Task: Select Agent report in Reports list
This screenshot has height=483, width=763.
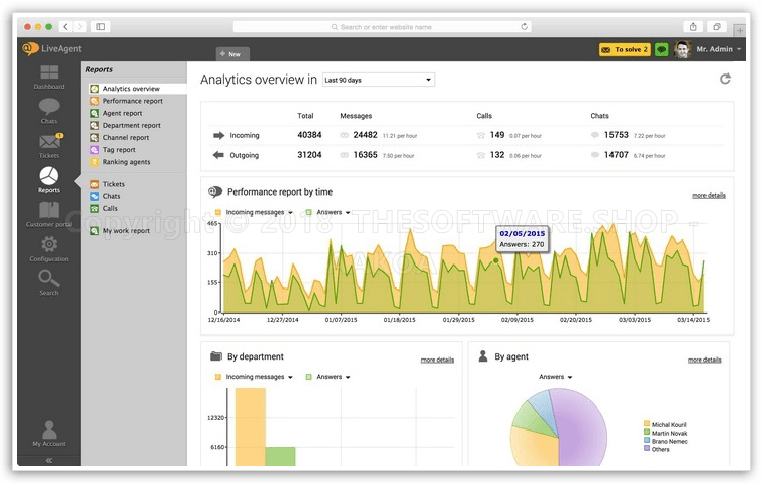Action: pos(122,113)
